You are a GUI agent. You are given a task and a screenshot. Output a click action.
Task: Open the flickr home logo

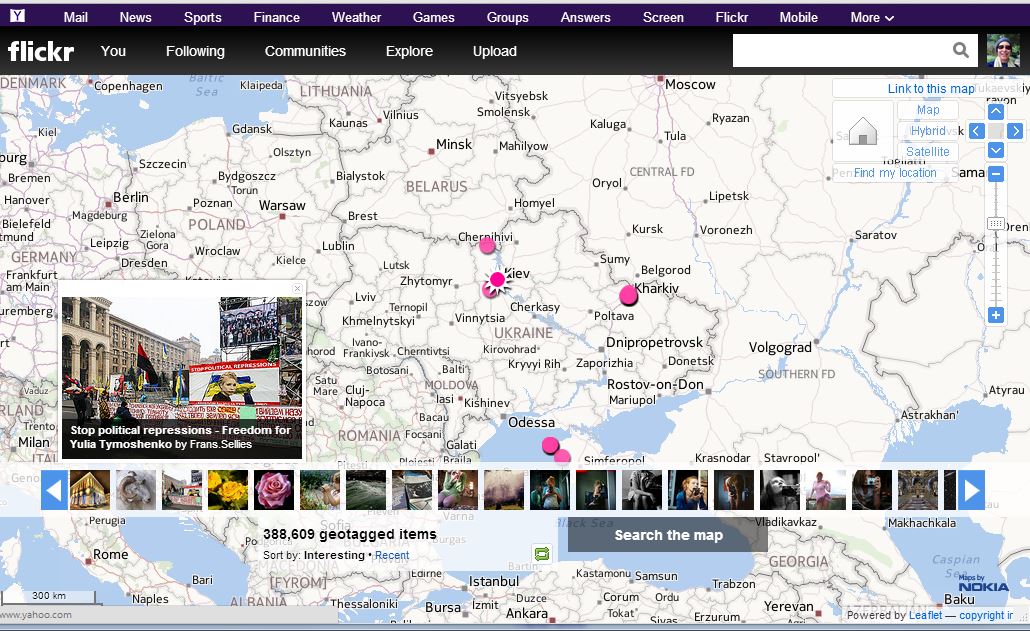click(x=41, y=51)
